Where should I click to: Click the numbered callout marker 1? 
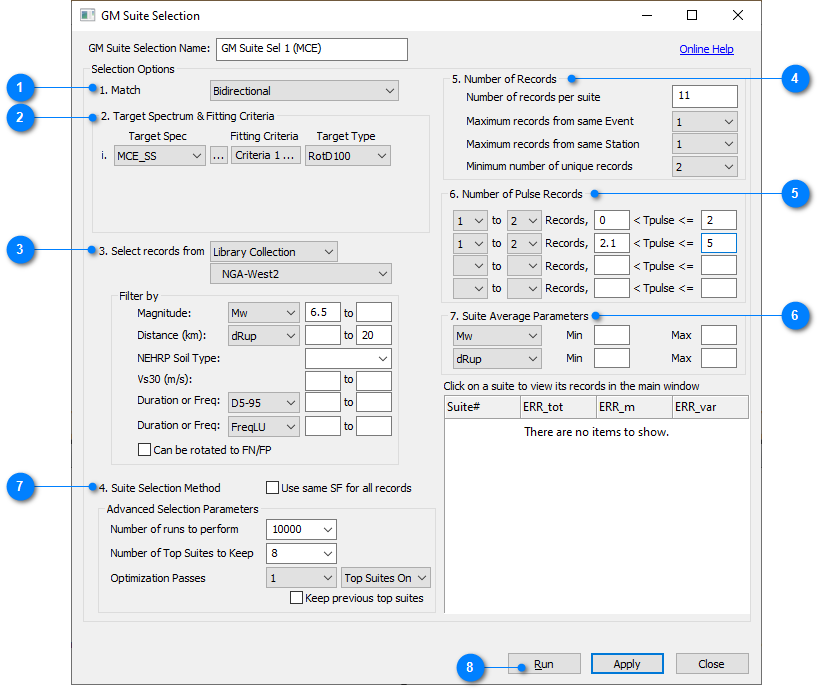20,88
